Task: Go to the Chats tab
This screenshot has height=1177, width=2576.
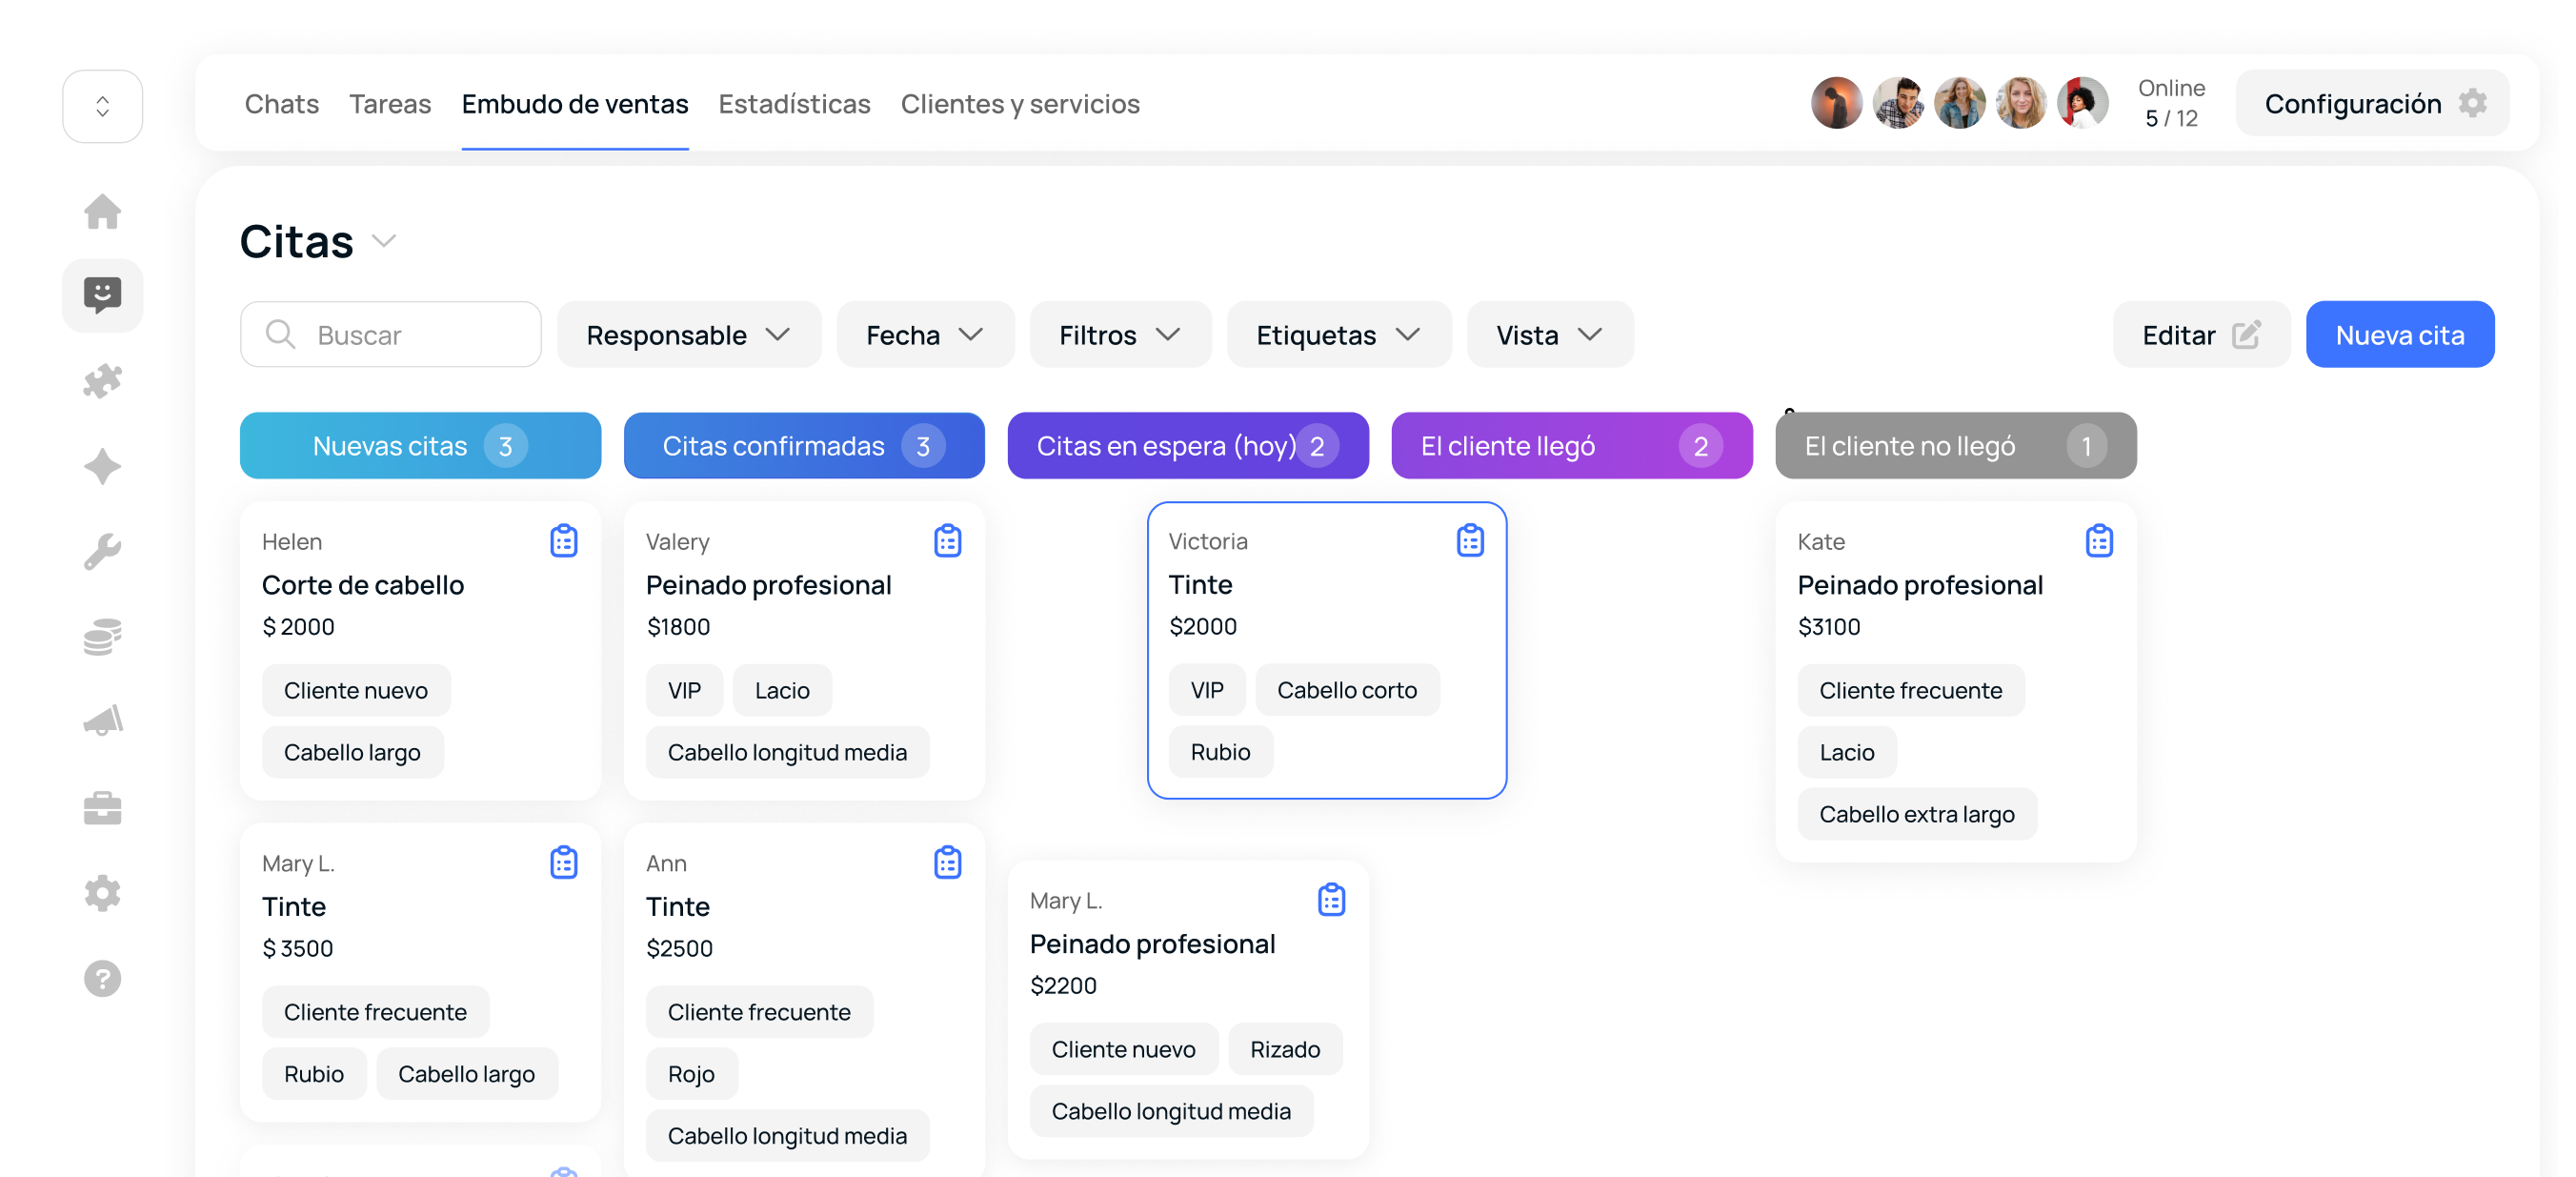Action: pos(281,104)
